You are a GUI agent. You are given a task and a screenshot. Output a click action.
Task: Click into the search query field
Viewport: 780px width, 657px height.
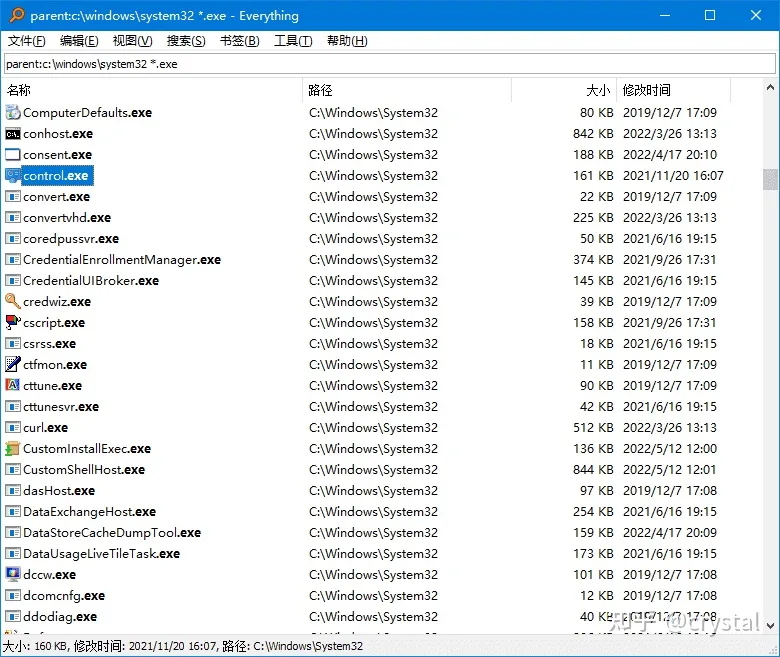(x=390, y=64)
